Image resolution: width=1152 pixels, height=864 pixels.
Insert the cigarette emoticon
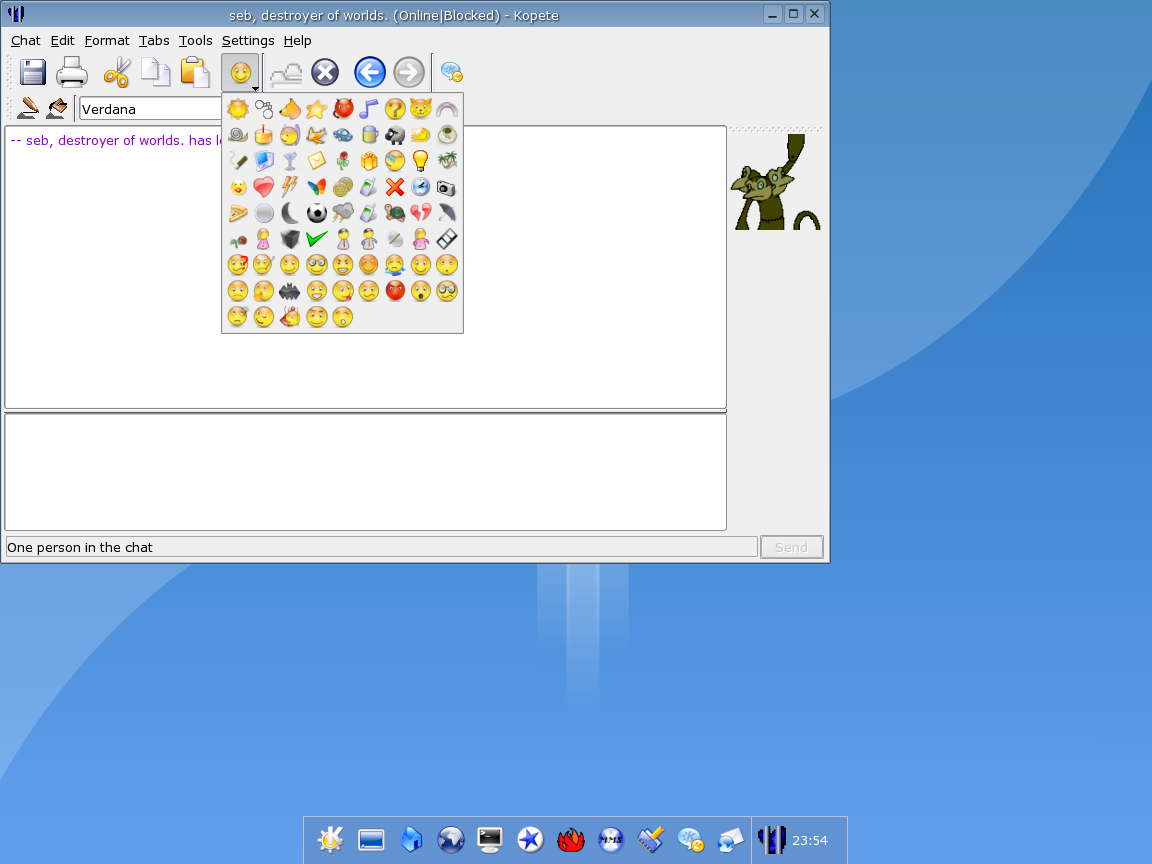[237, 161]
